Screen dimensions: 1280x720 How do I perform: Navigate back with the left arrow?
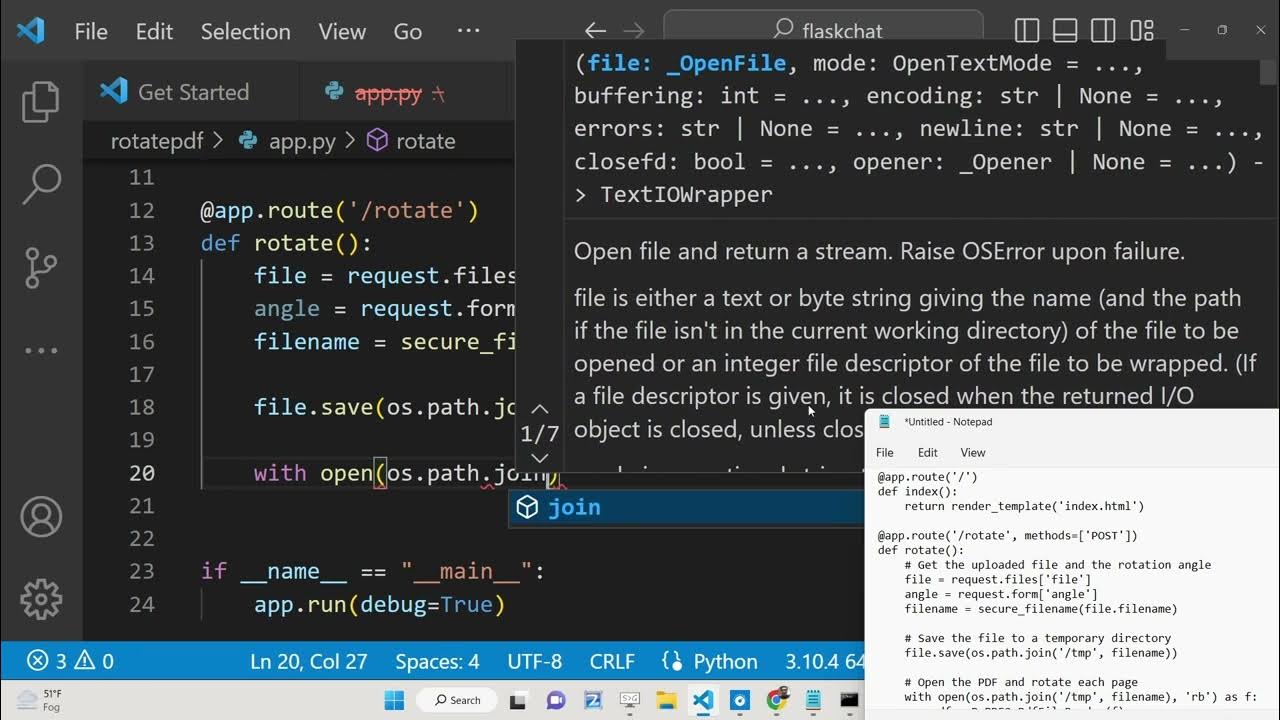tap(595, 31)
